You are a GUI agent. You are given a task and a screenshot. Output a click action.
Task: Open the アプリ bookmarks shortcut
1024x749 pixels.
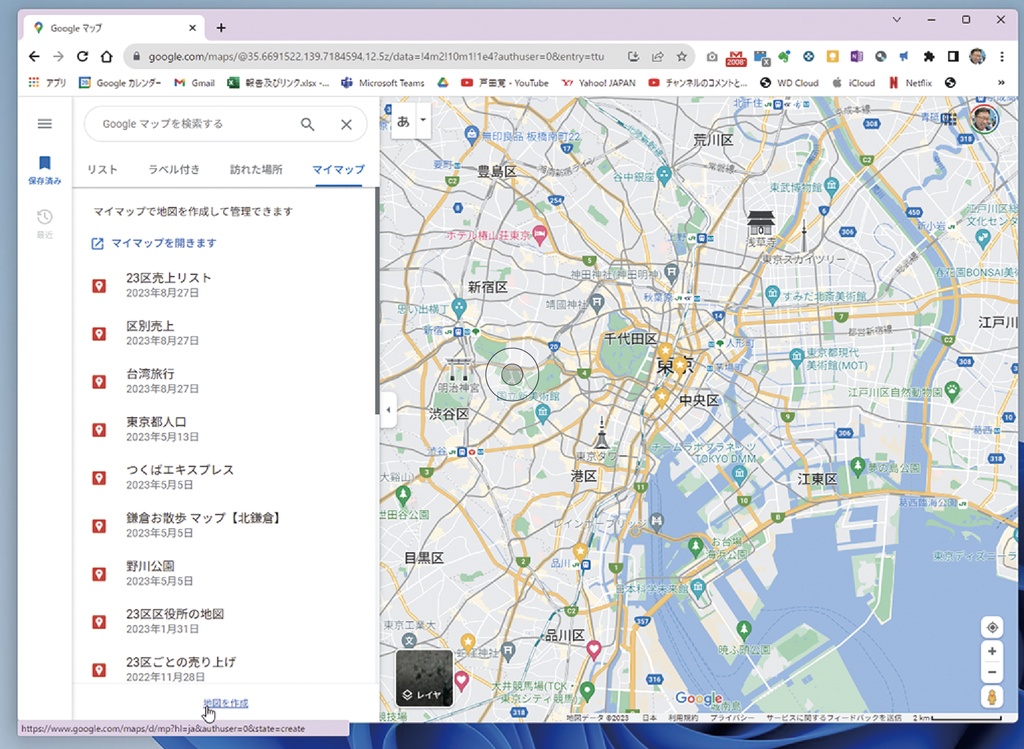click(x=47, y=83)
